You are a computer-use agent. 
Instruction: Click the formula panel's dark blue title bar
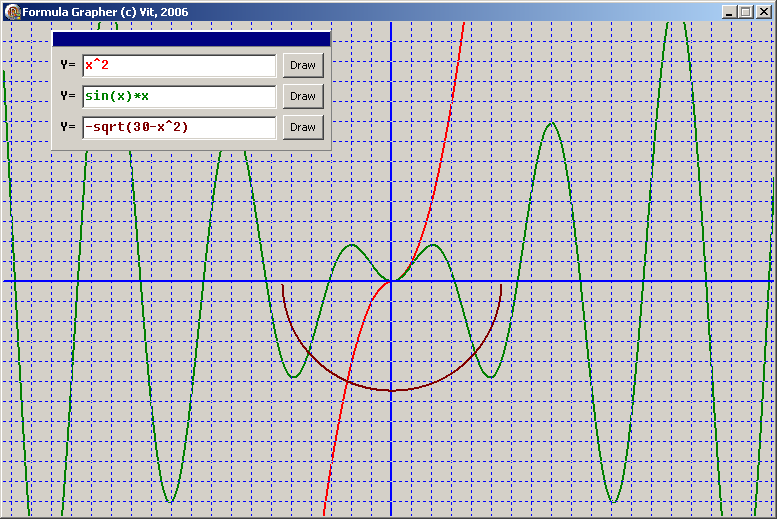pyautogui.click(x=190, y=39)
